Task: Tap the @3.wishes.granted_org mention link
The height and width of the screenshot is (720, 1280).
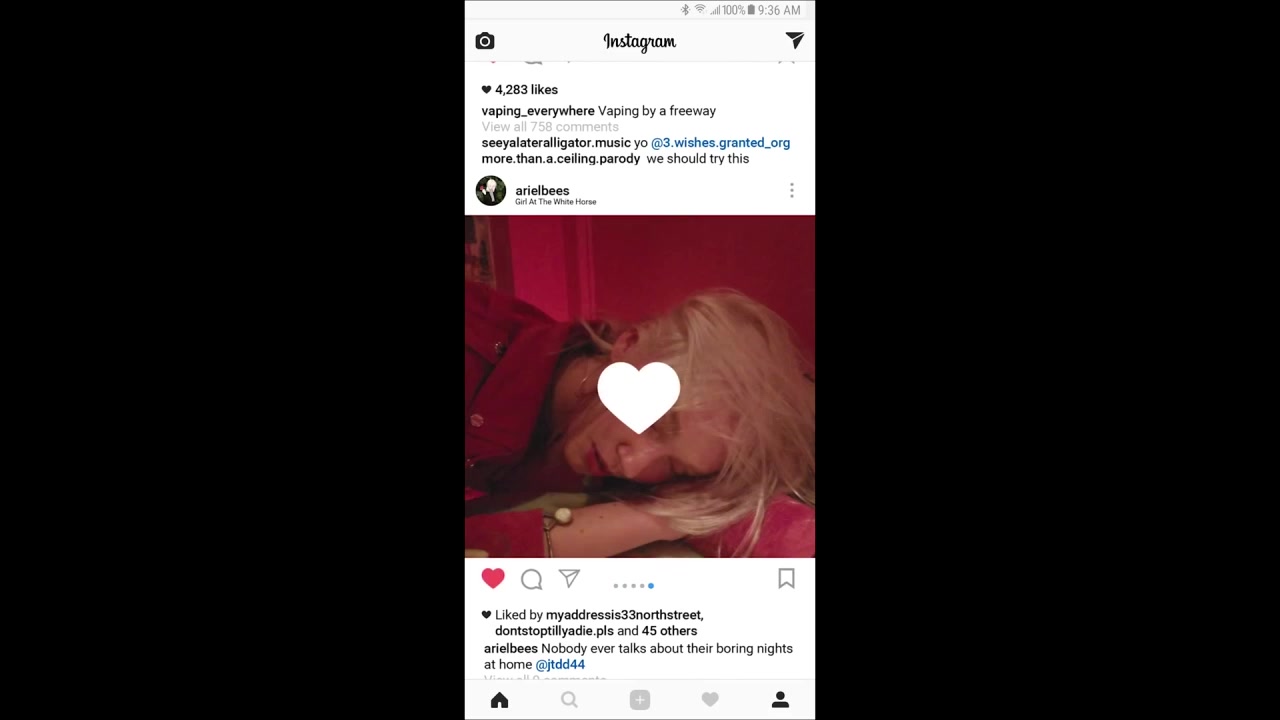Action: tap(720, 143)
